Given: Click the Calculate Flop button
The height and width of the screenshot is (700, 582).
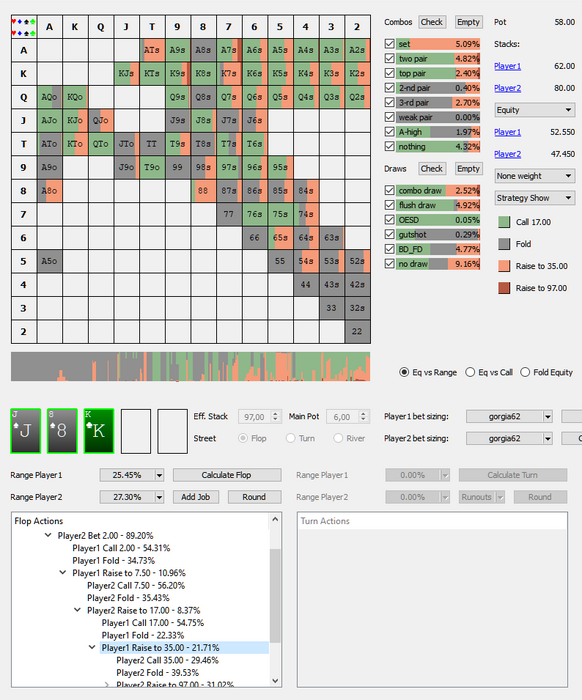Looking at the screenshot, I should 227,475.
